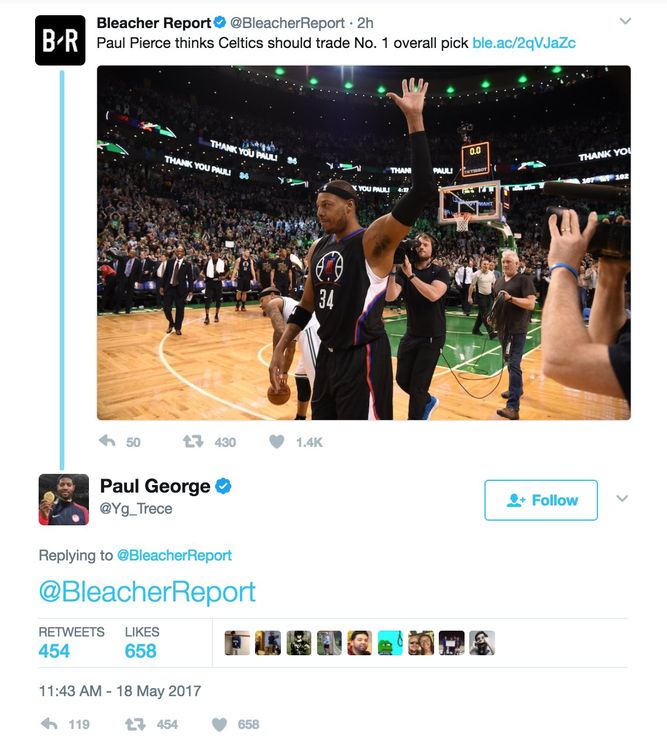Expand the Bleacher Report tweet options chevron
667x750 pixels.
pos(625,21)
